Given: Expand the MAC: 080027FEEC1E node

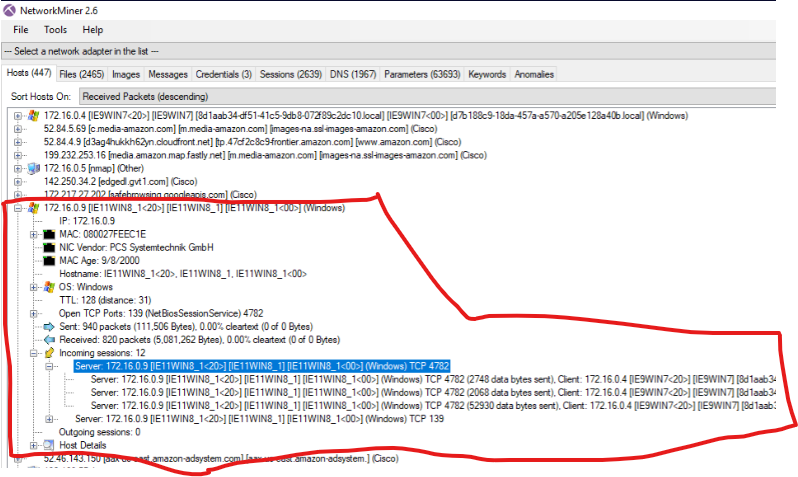Looking at the screenshot, I should pos(34,234).
